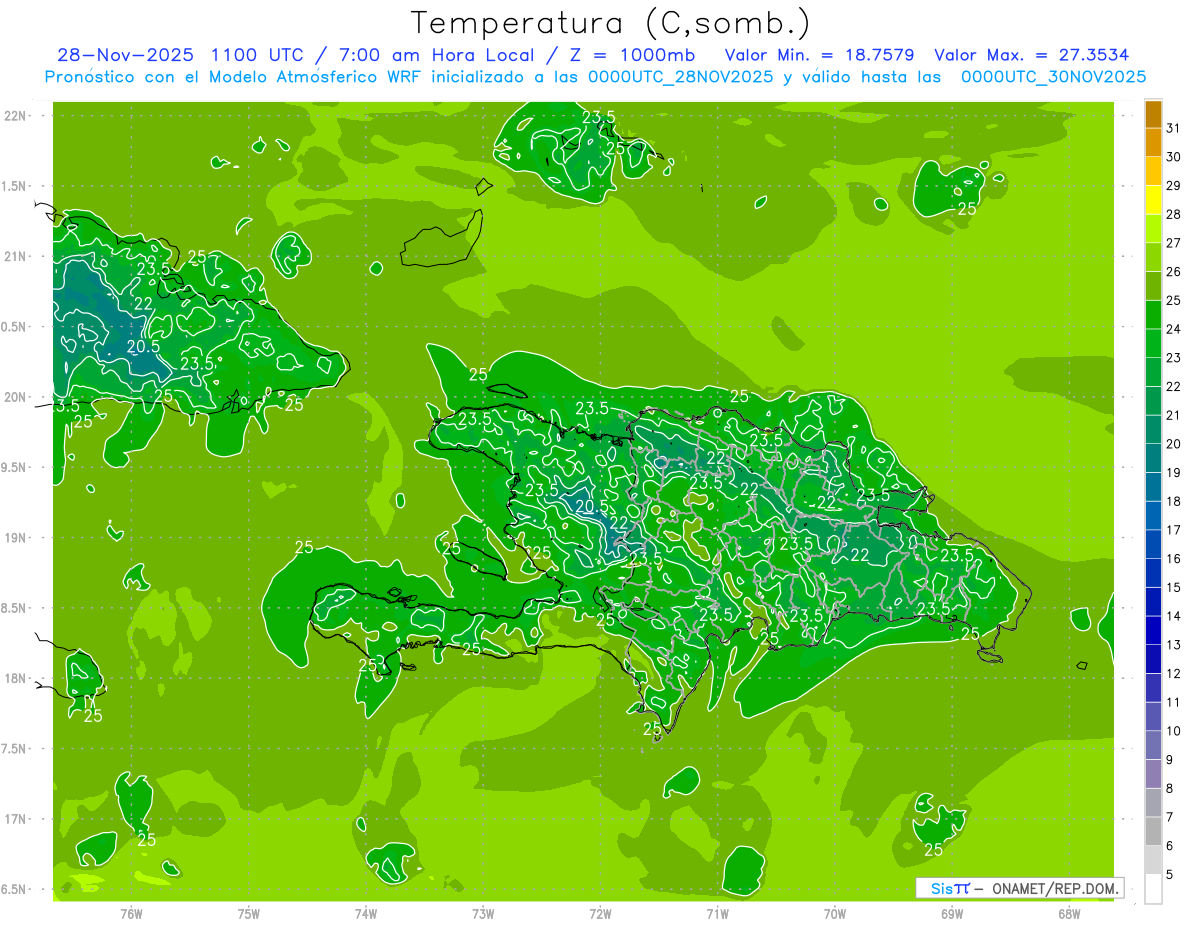Click "0000UTC_30NOV2025" valid-until time
Image resolution: width=1200 pixels, height=927 pixels.
point(1053,77)
